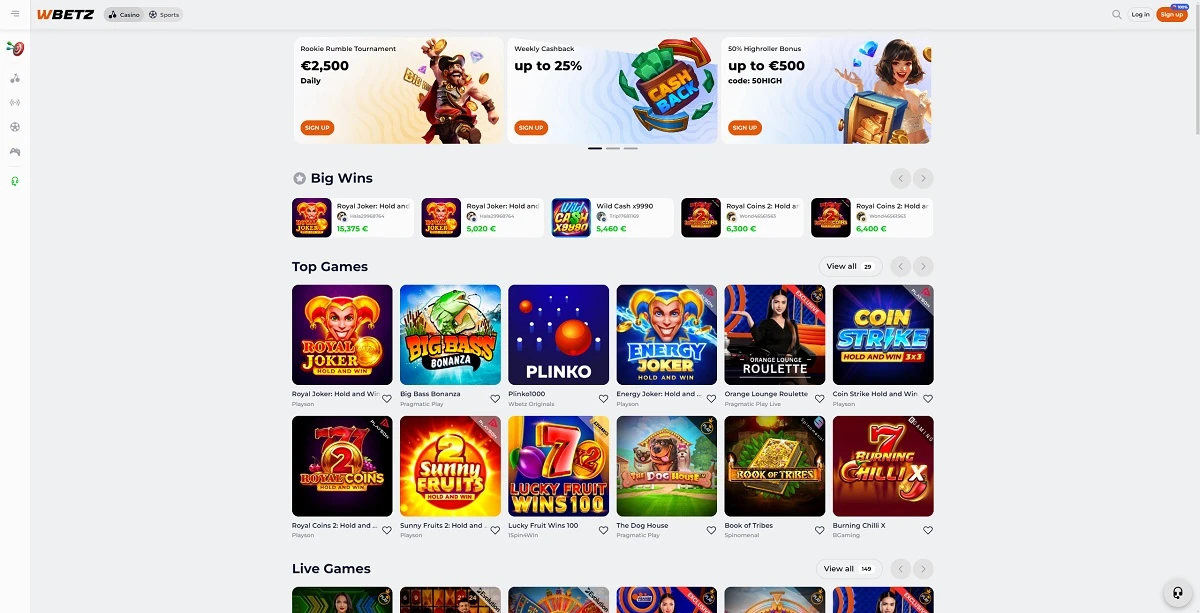Show next Big Wins with right arrow

pos(923,178)
